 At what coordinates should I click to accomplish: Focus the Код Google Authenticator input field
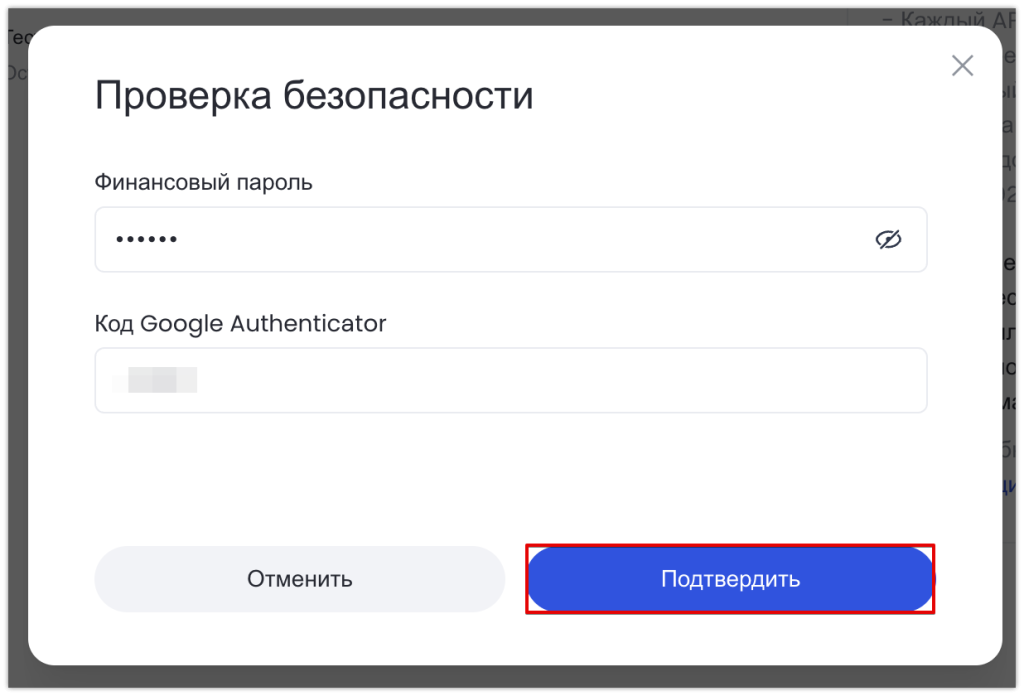511,380
